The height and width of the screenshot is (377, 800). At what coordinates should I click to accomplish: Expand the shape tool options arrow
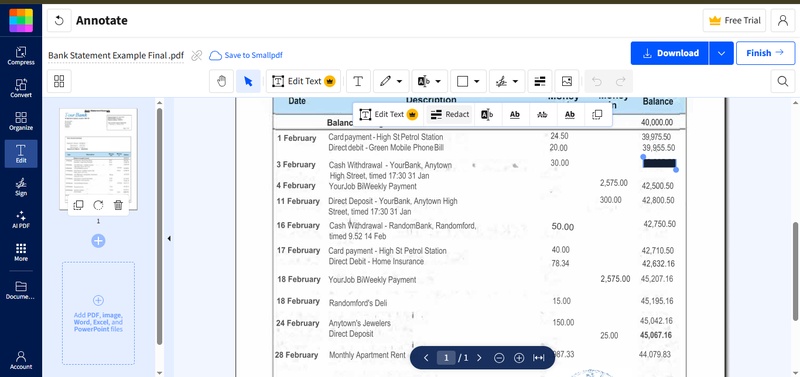(x=477, y=81)
